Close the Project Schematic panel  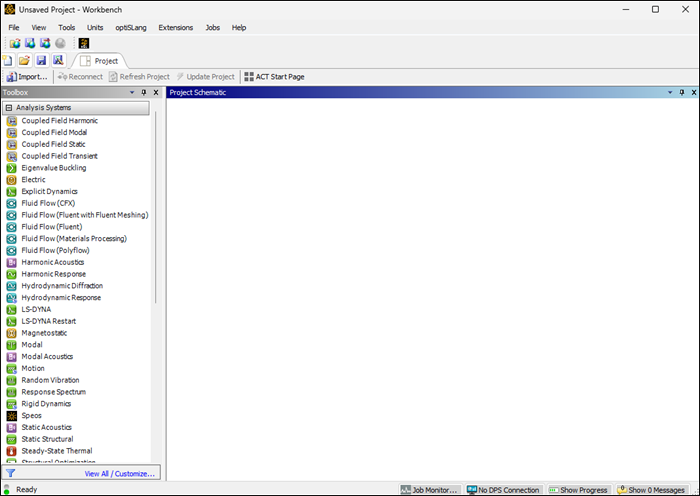pos(694,92)
